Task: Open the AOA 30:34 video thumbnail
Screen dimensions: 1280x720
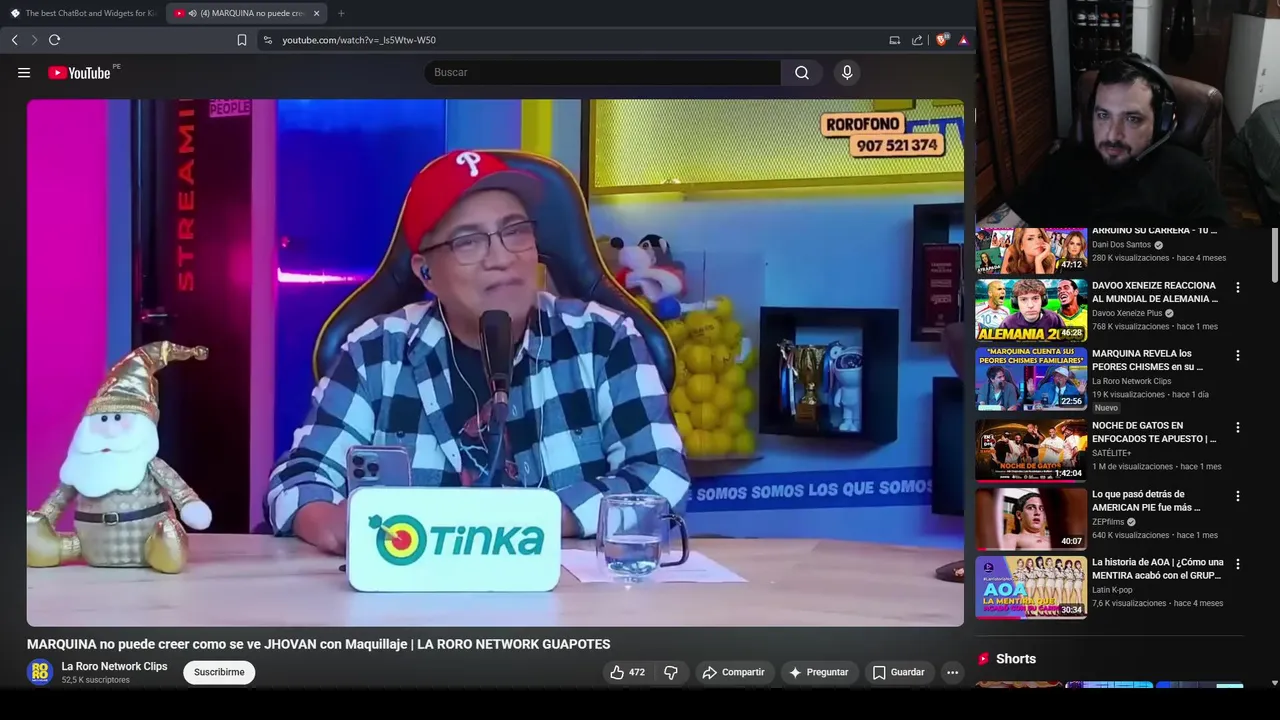Action: click(x=1031, y=588)
